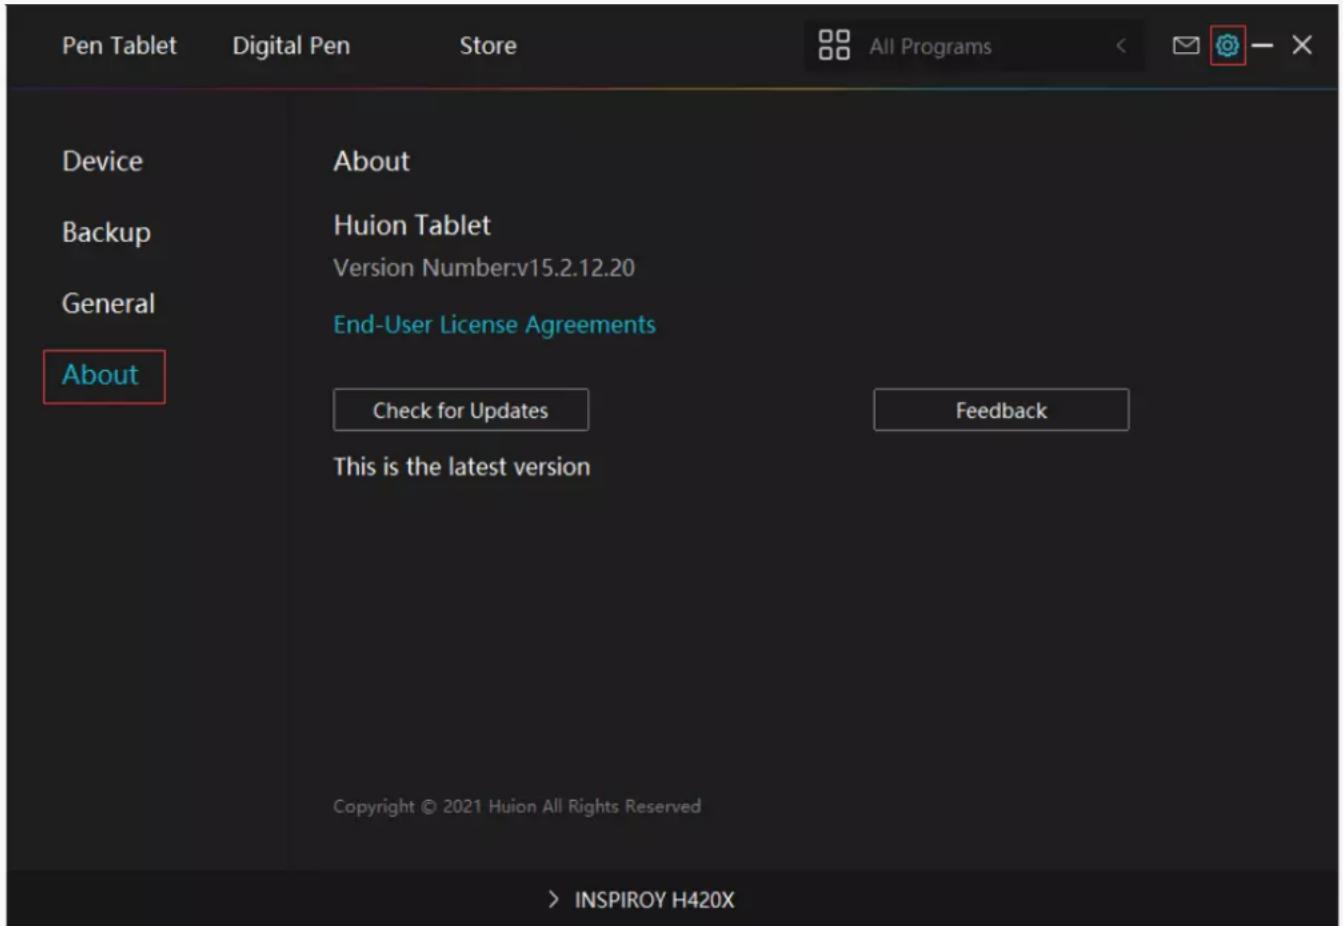Select General in the settings sidebar
Screen dimensions: 1343x926
pos(108,303)
